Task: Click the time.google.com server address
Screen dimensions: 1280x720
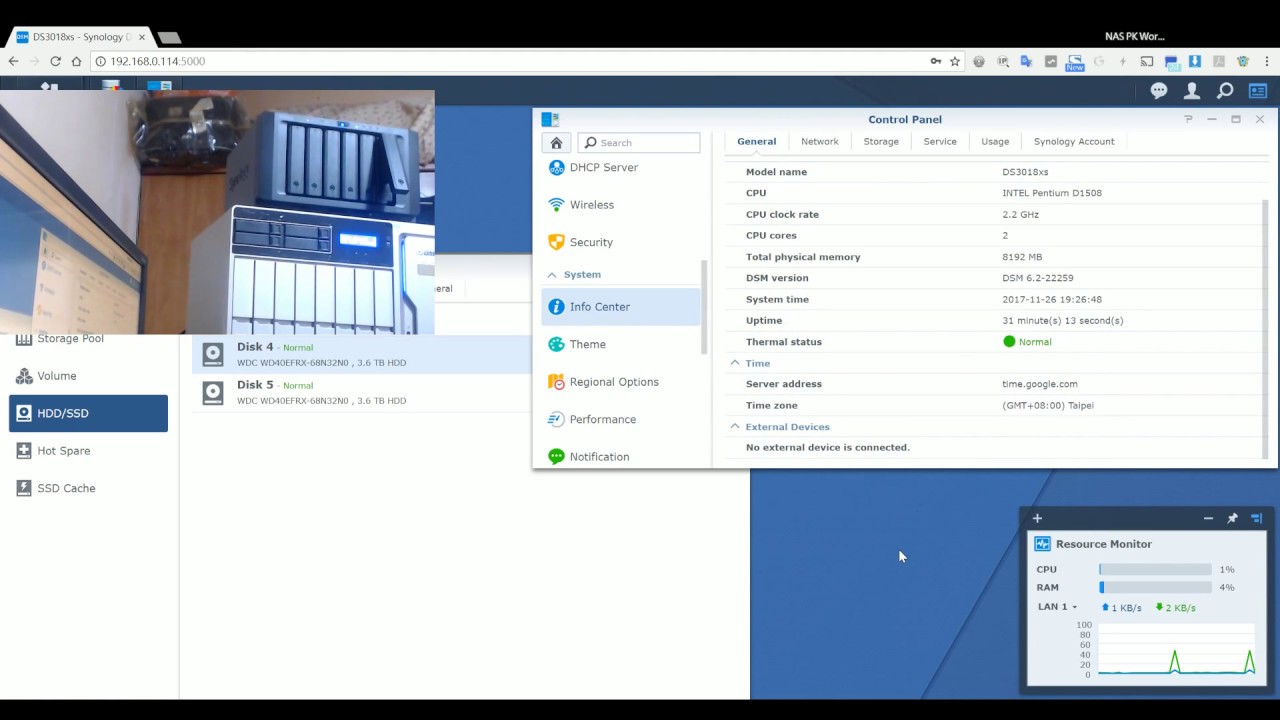Action: [x=1040, y=384]
